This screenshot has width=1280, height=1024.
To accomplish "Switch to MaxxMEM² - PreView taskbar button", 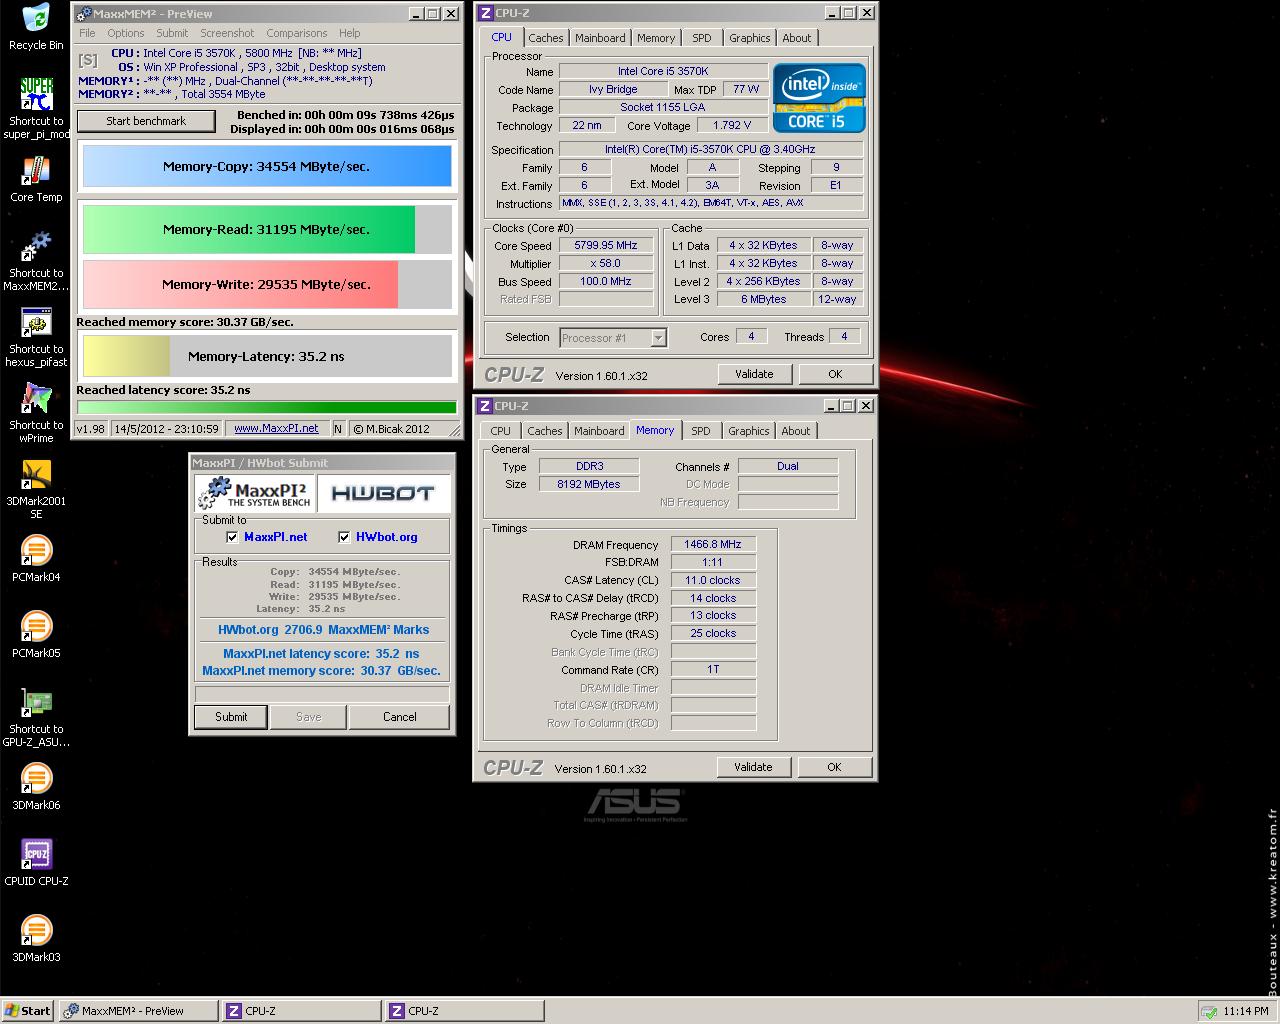I will pos(138,1011).
